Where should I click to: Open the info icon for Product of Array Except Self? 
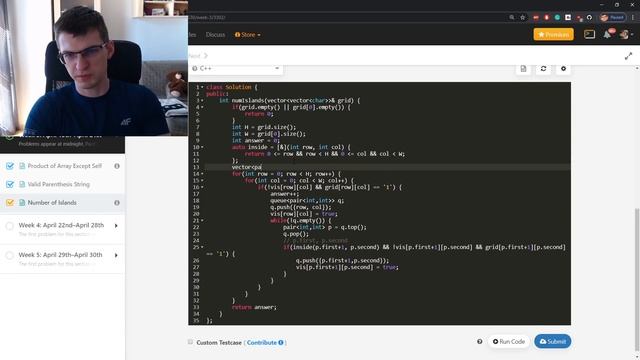(x=117, y=166)
